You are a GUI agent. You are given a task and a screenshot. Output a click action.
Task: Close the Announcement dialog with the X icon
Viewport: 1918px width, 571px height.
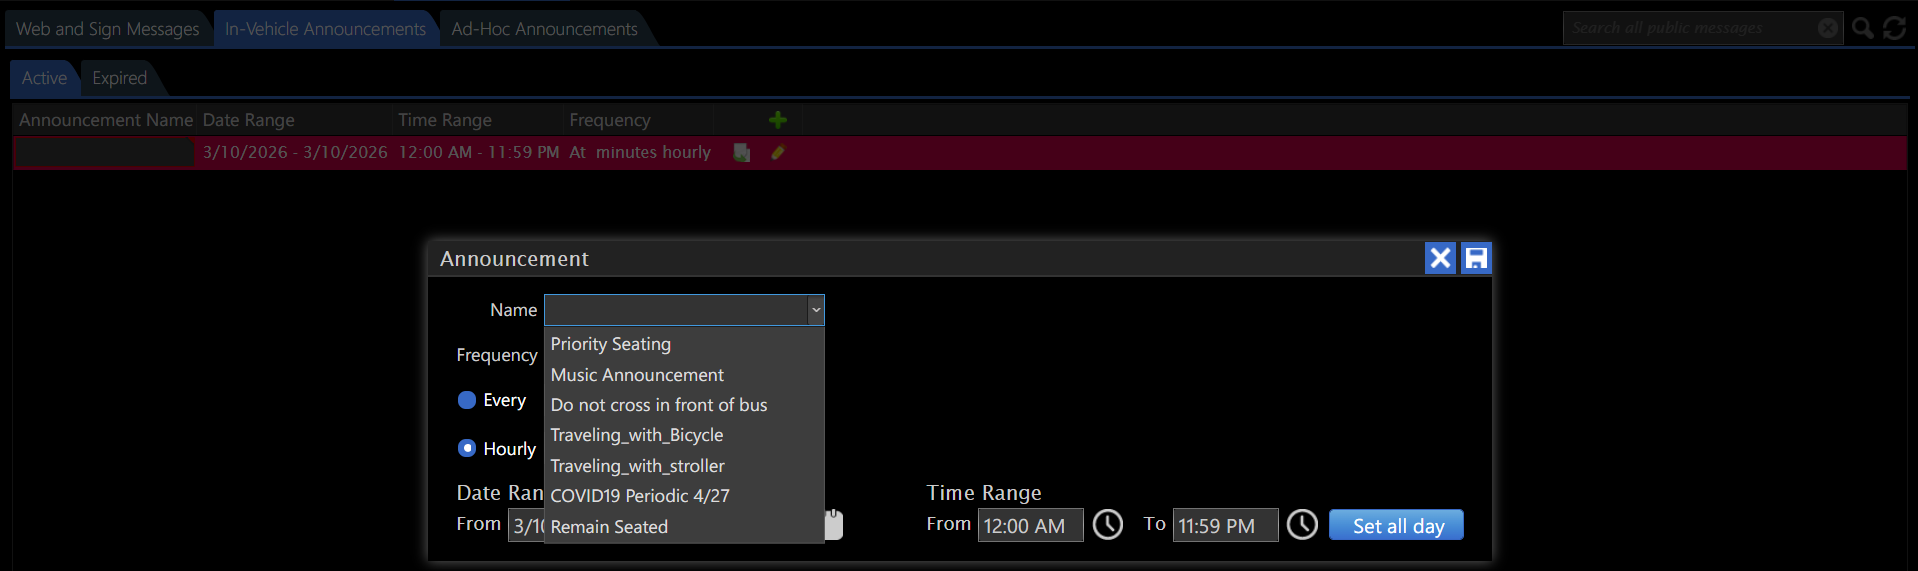[x=1440, y=258]
